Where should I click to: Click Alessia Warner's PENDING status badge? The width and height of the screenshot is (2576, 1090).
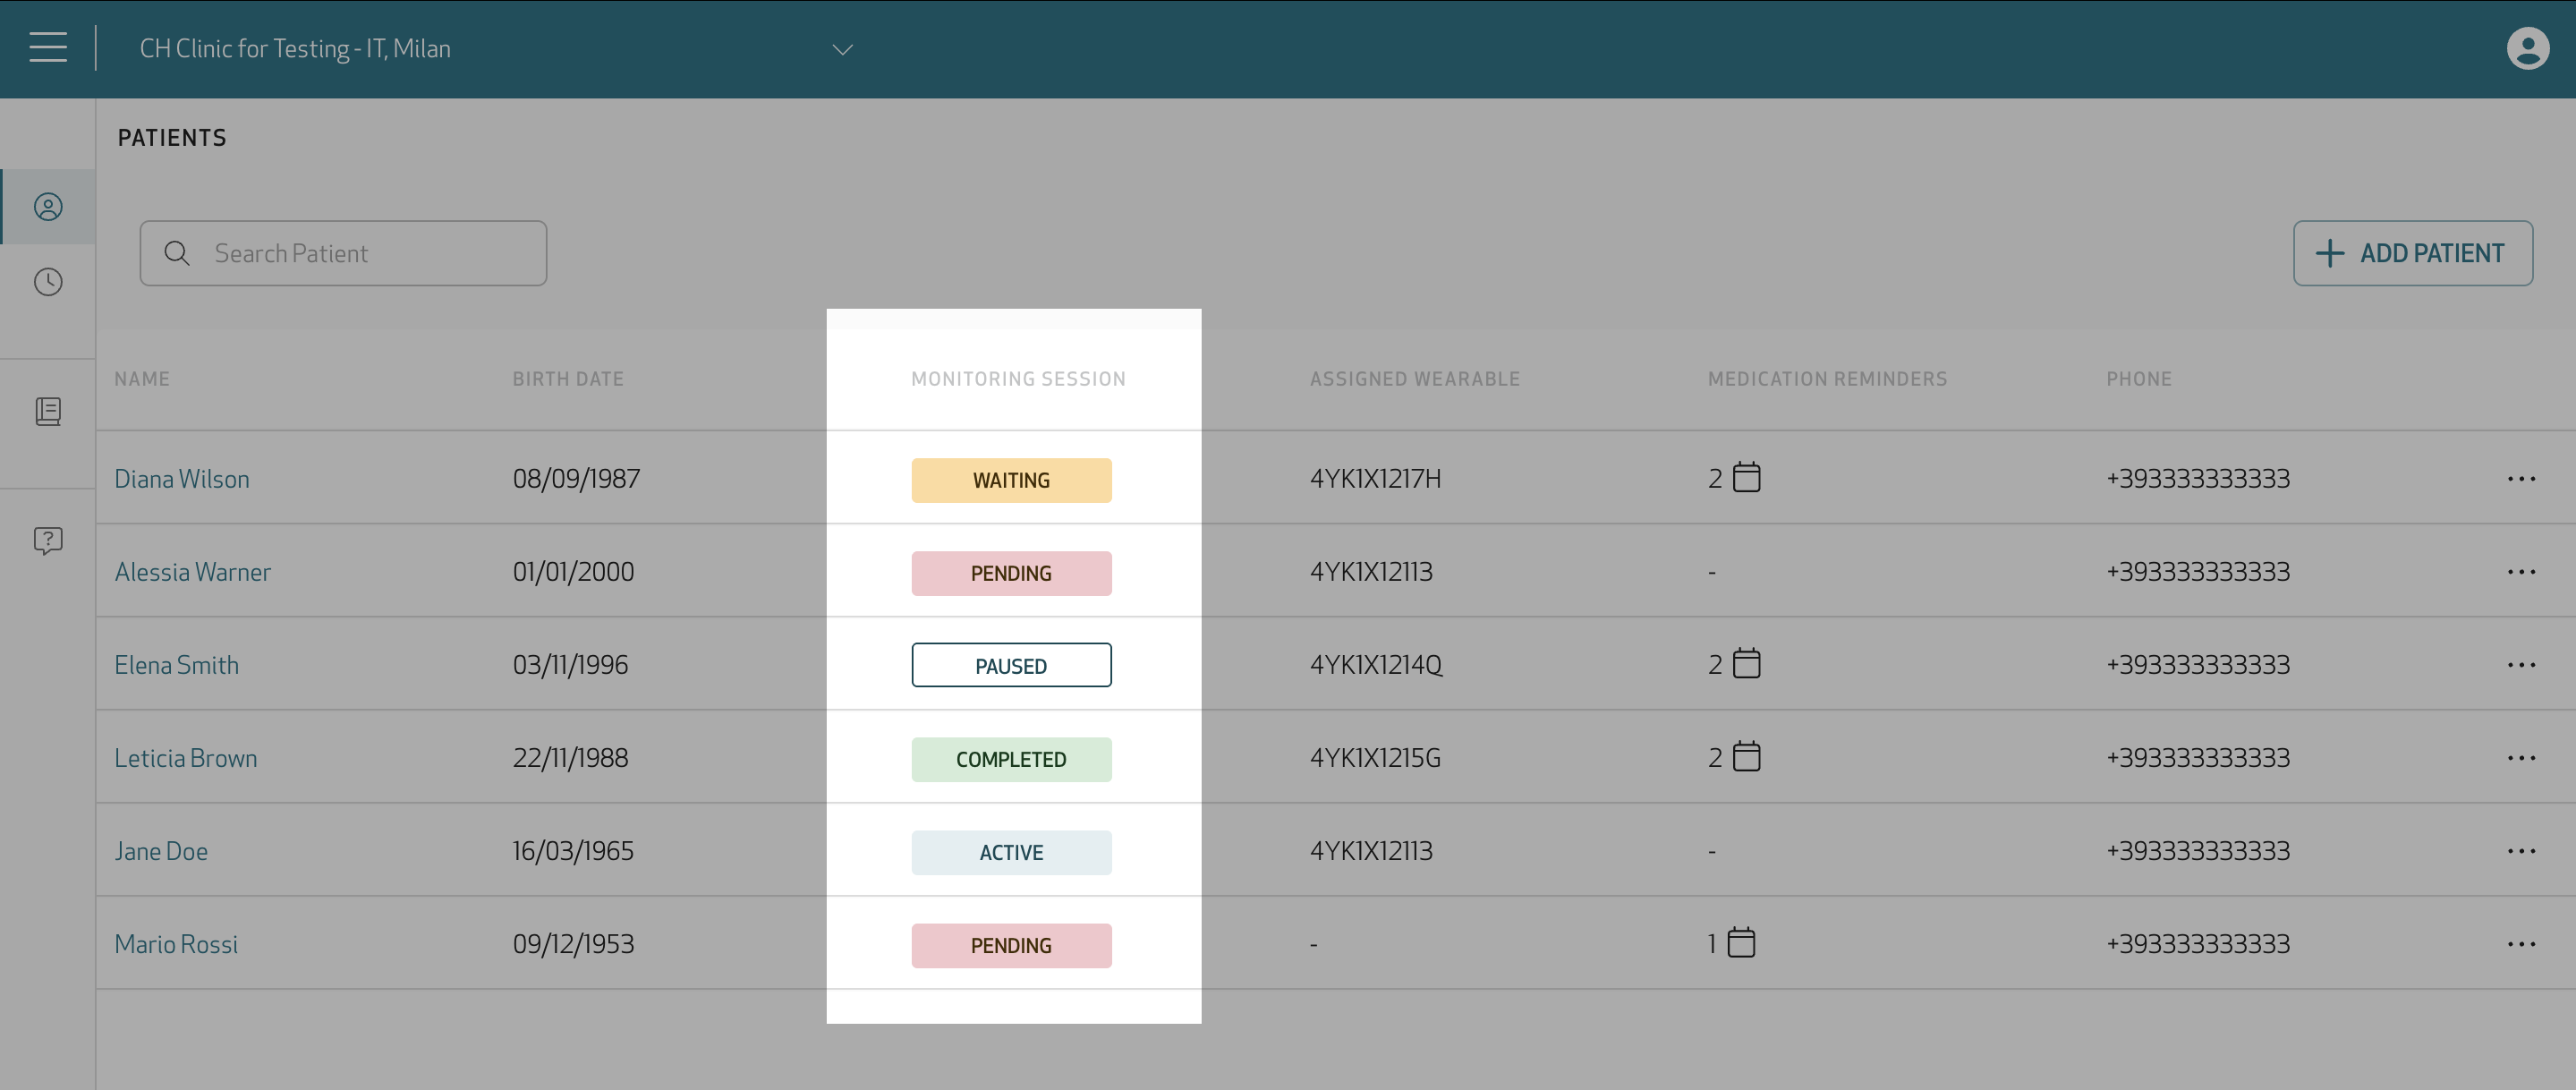point(1011,573)
